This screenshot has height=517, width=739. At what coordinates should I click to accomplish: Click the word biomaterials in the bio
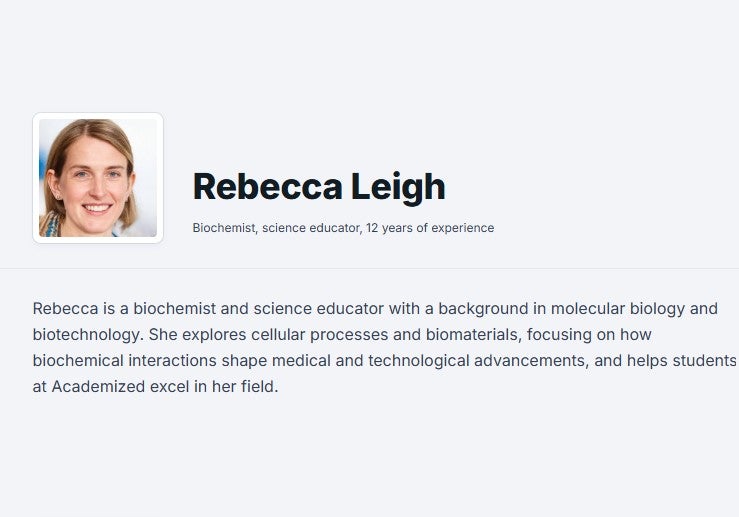[x=472, y=335]
